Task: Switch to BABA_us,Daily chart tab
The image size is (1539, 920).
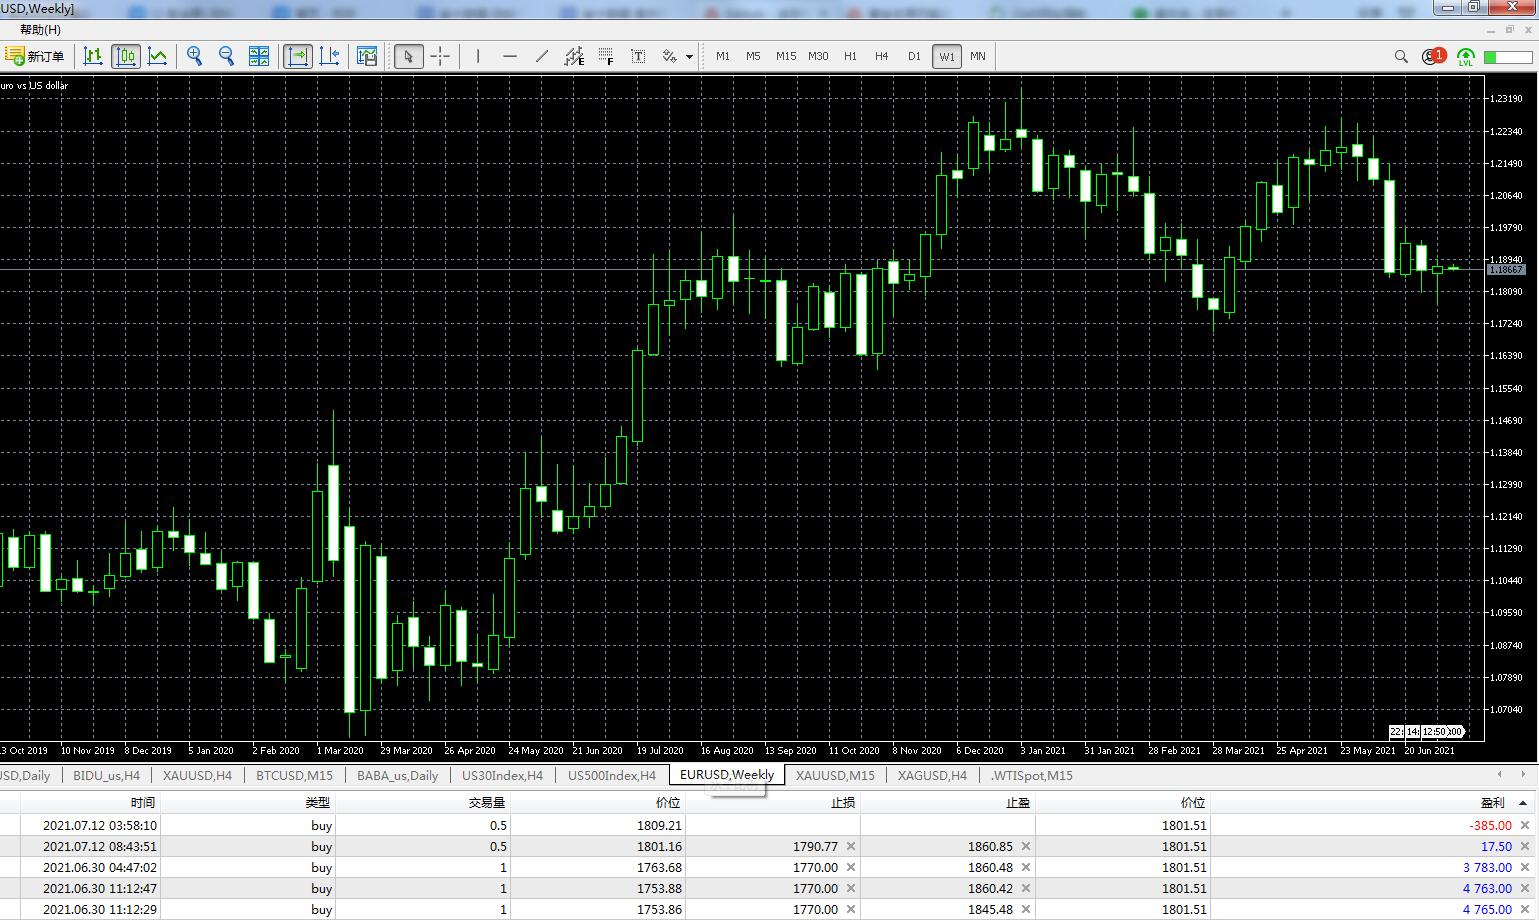Action: pos(397,775)
